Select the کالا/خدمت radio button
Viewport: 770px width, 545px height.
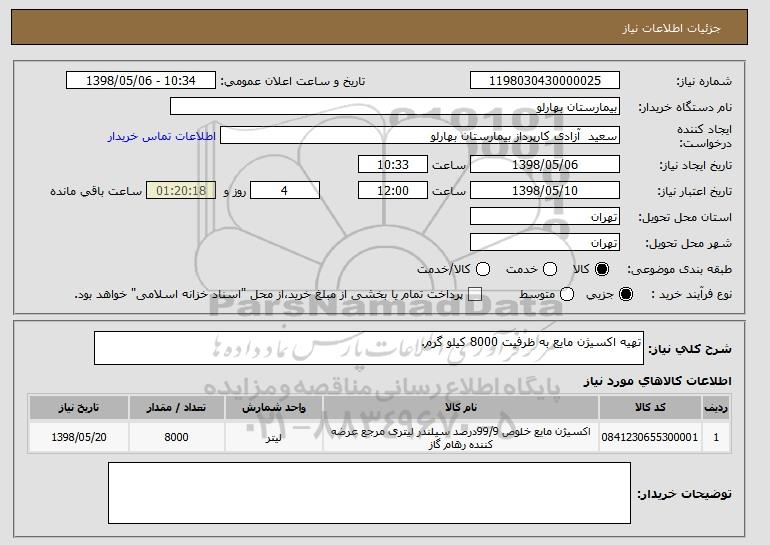483,269
